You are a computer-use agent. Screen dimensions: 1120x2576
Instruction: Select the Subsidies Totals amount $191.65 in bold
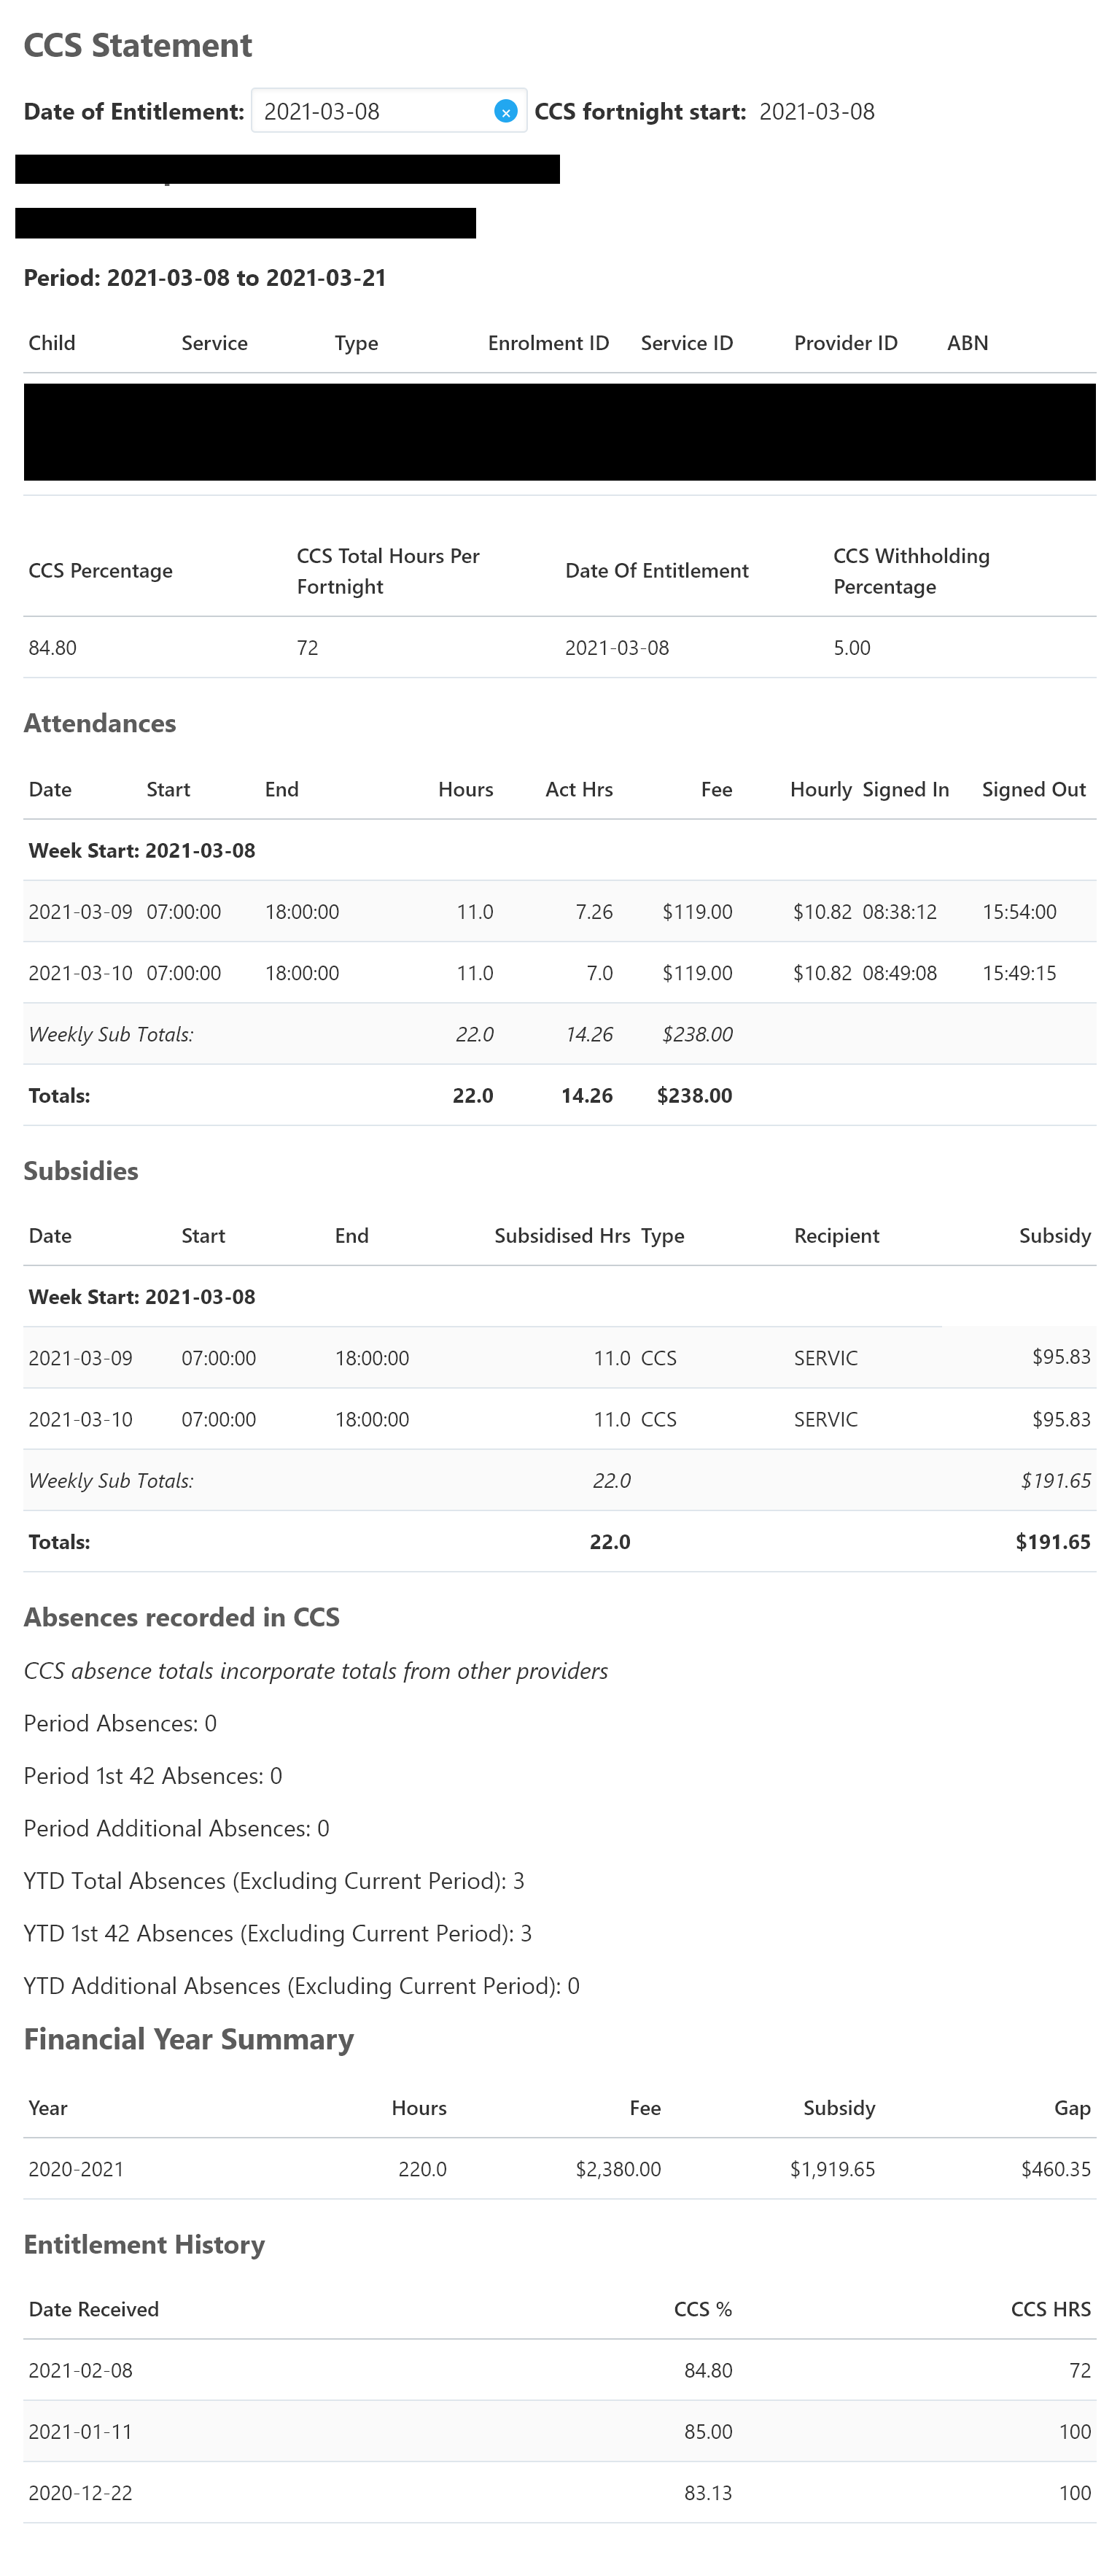1053,1541
